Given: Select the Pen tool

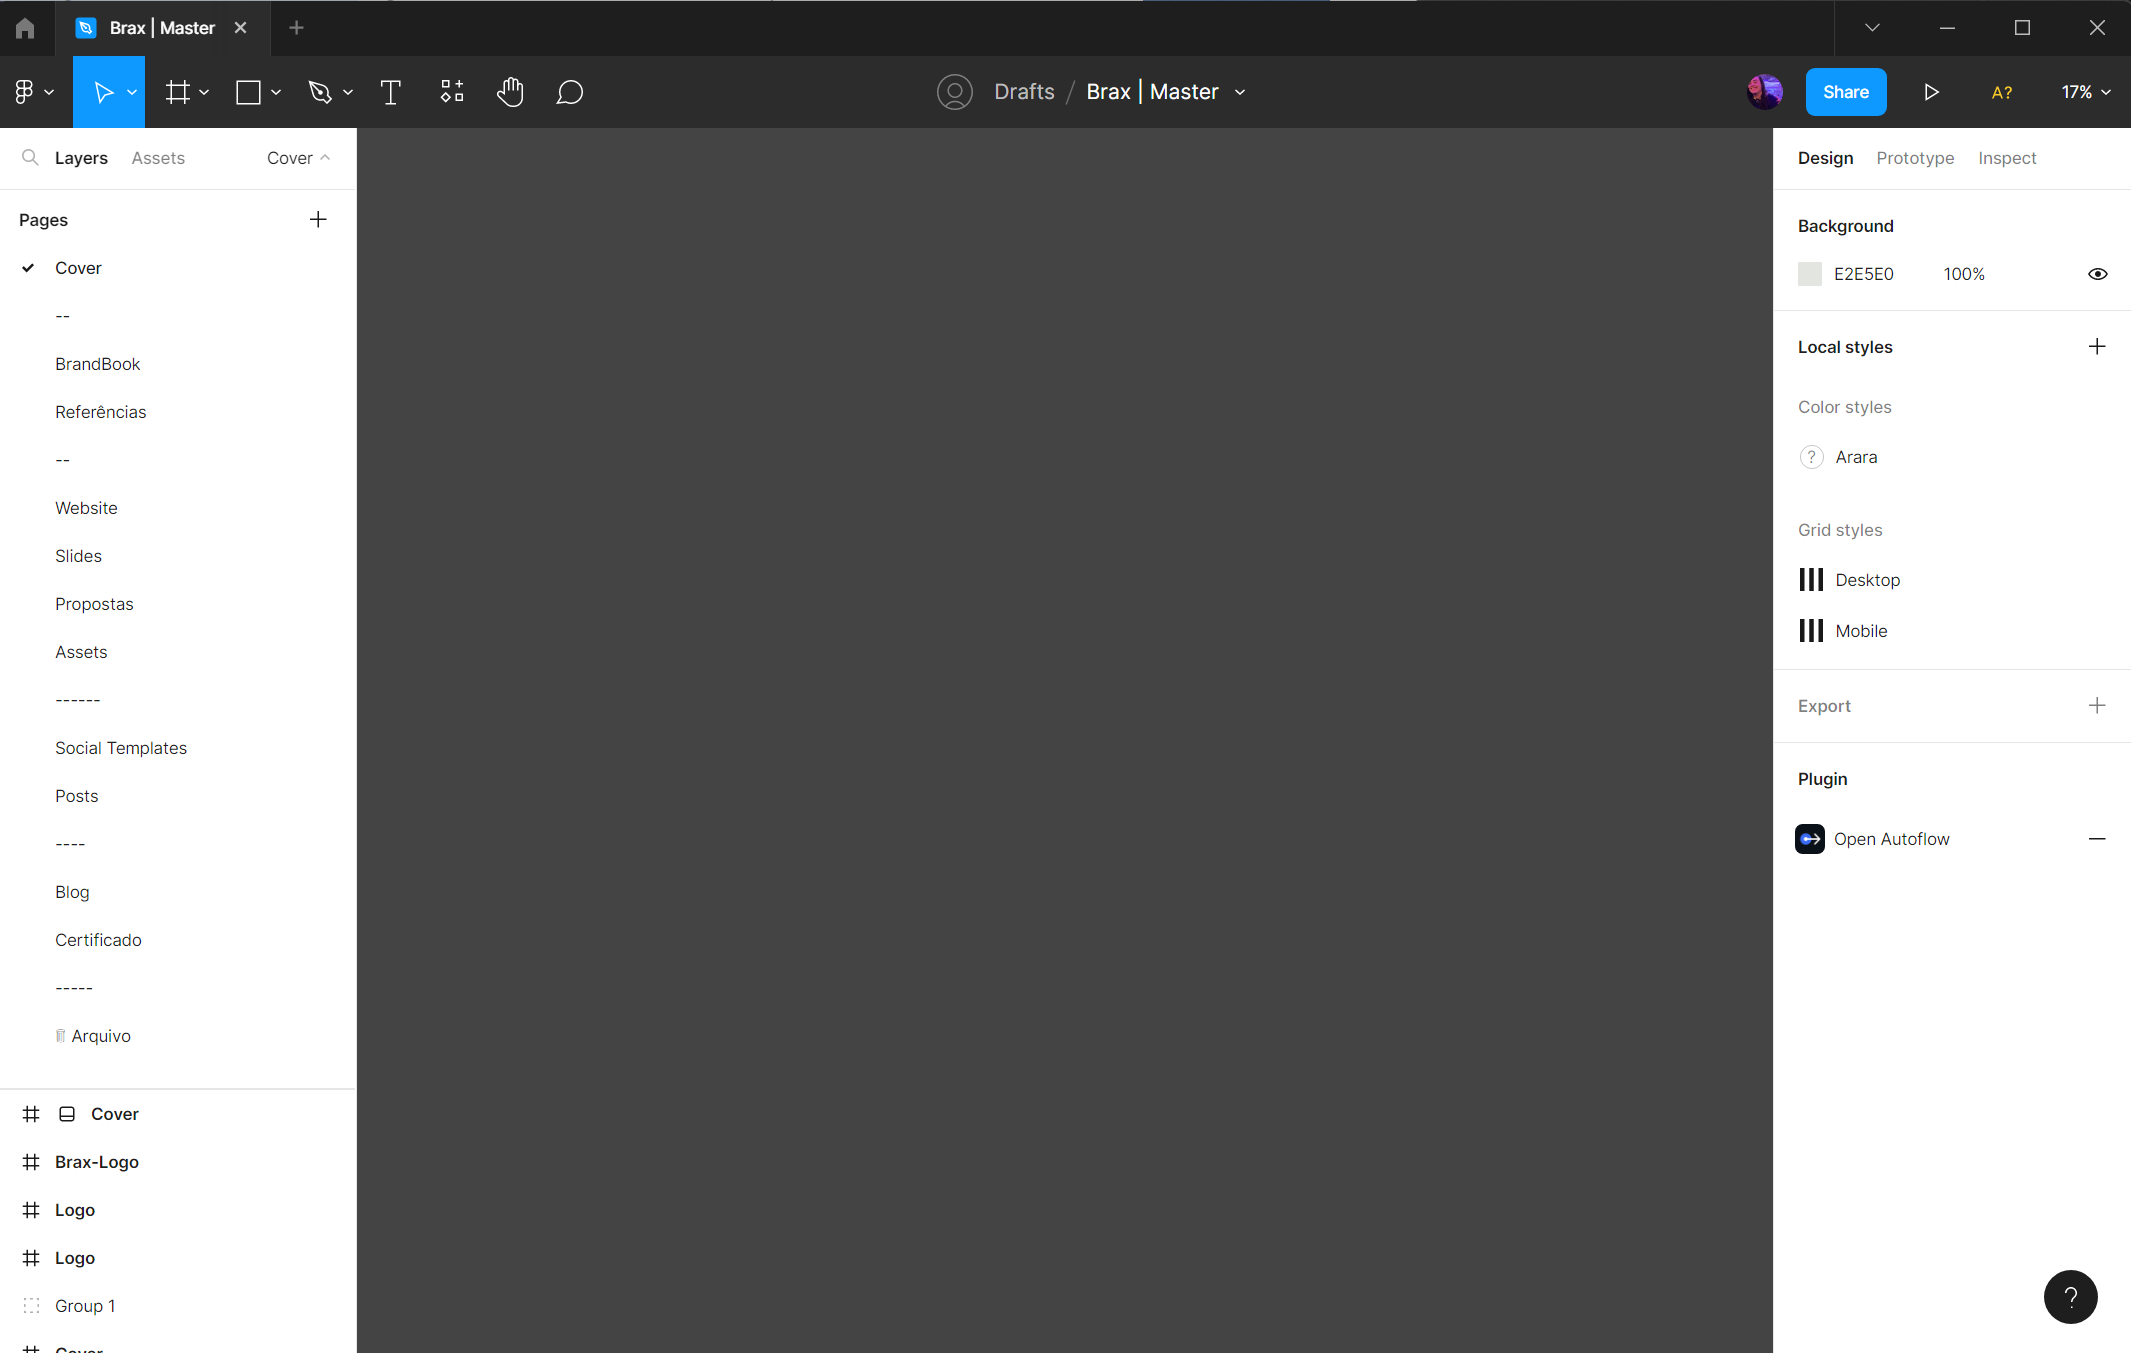Looking at the screenshot, I should tap(320, 92).
